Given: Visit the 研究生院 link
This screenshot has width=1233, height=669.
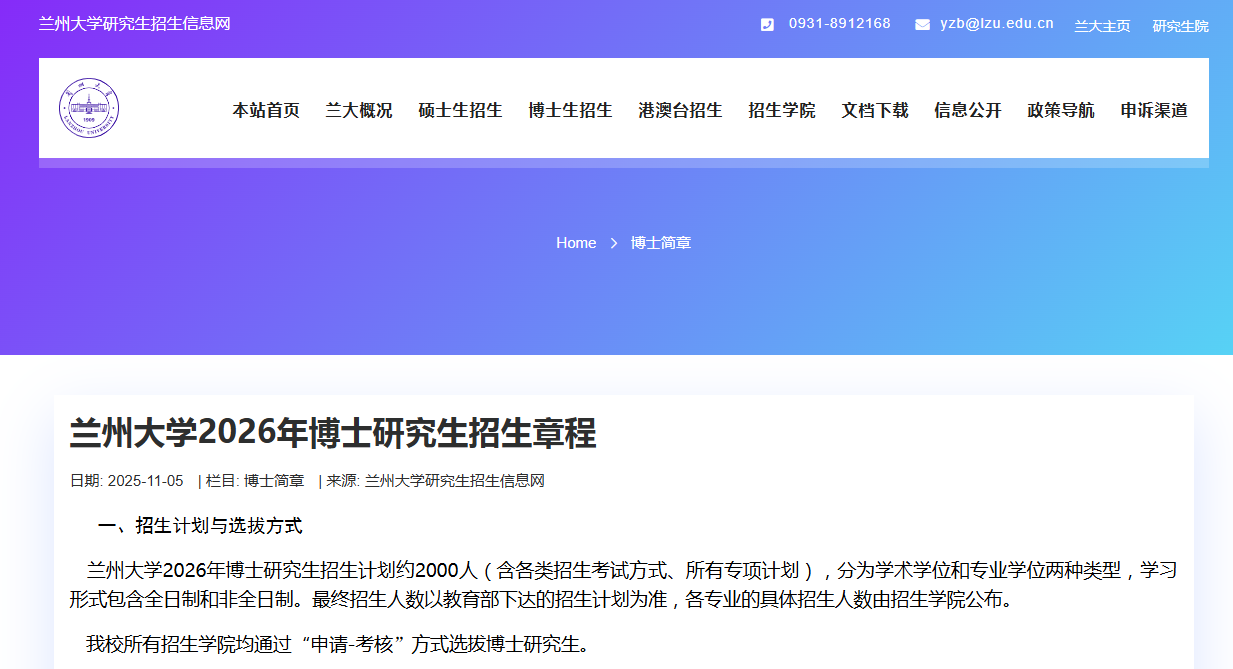Looking at the screenshot, I should point(1180,26).
